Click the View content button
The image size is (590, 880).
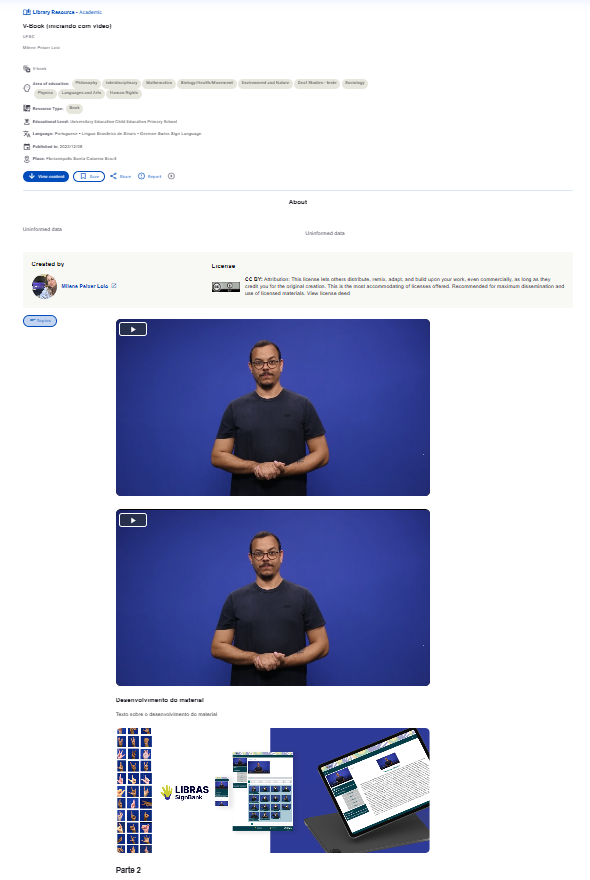(46, 176)
